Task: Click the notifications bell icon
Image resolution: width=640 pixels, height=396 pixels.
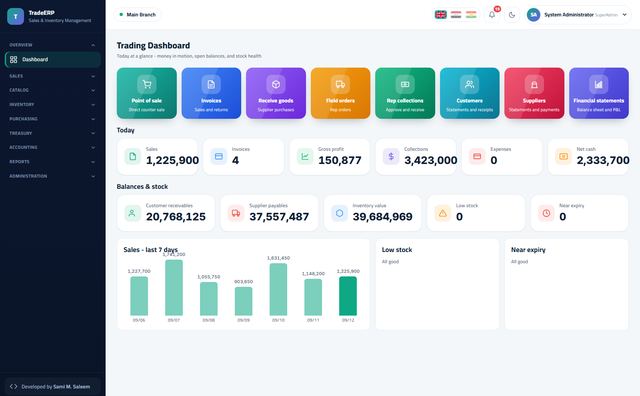Action: point(492,15)
